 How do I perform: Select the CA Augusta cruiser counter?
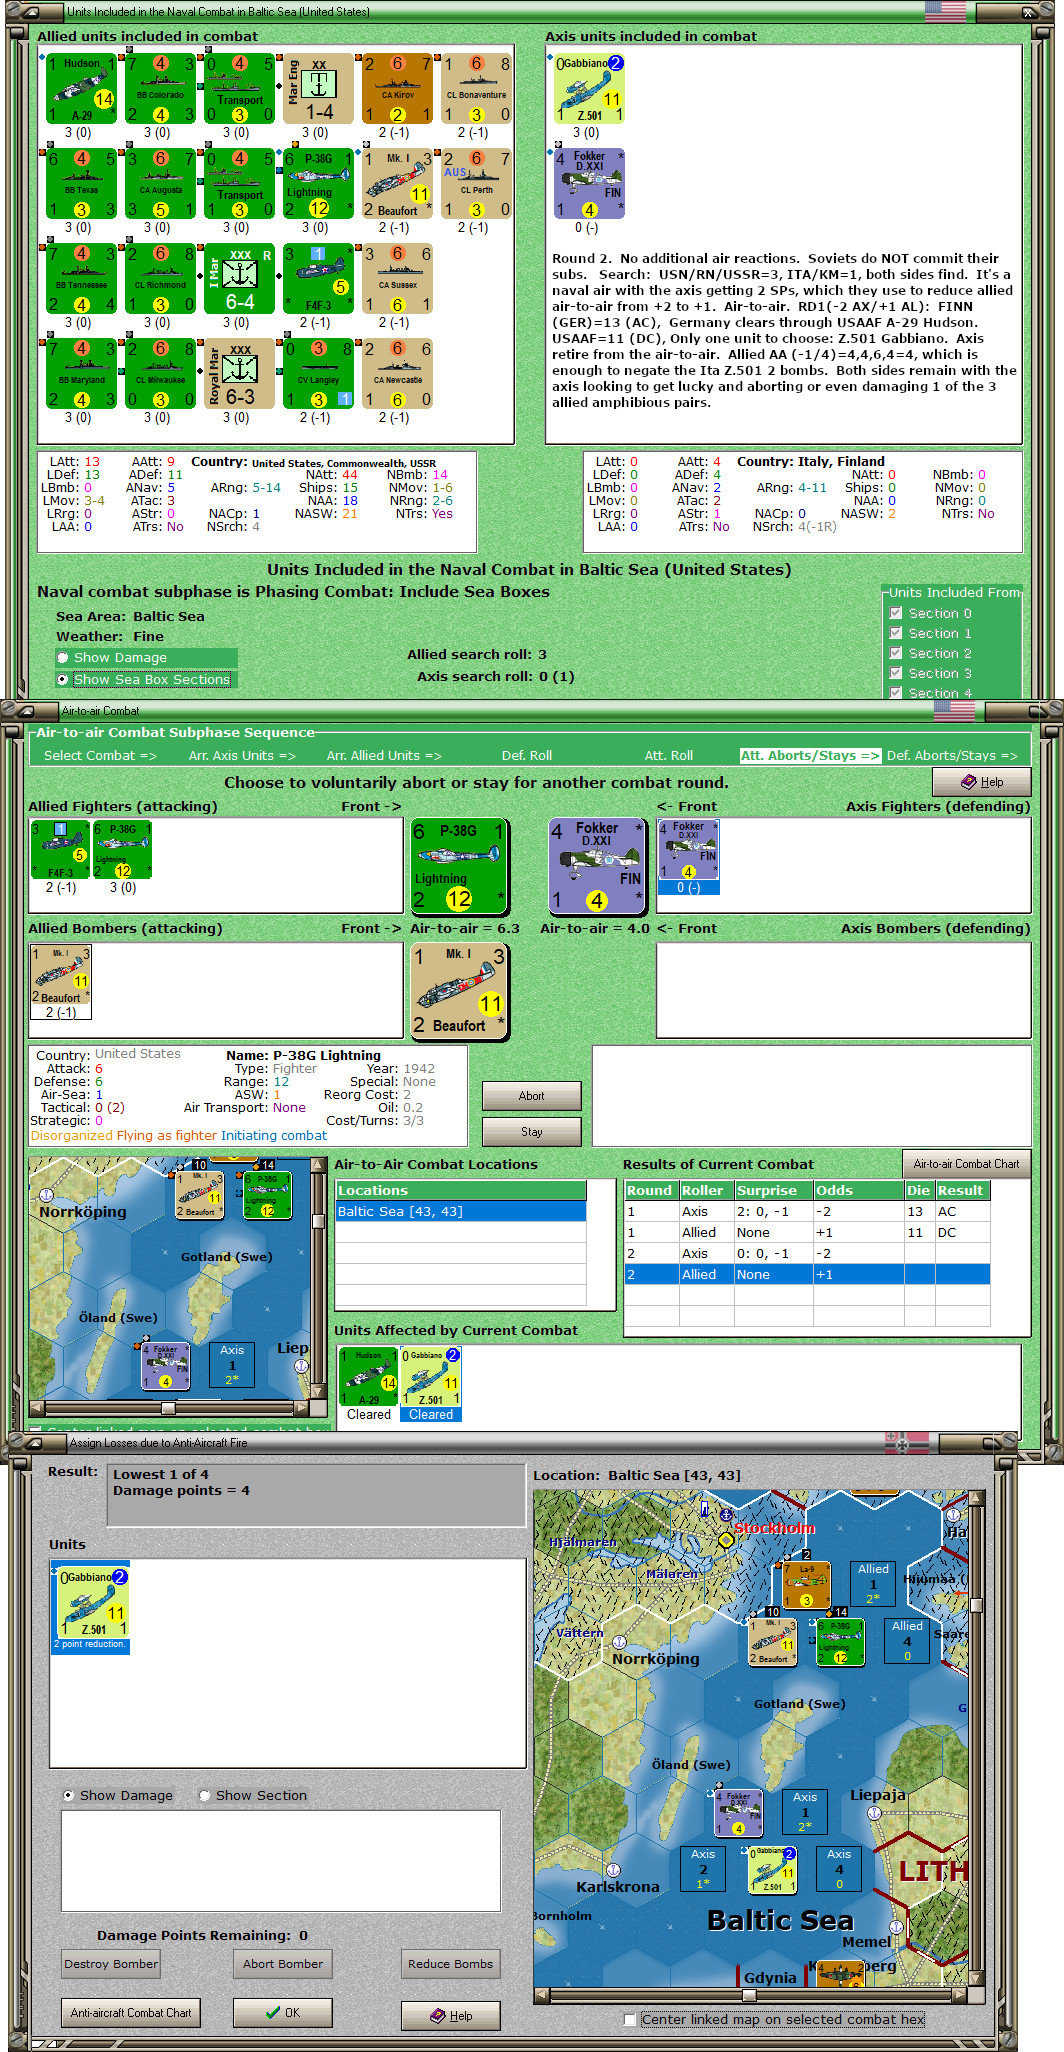click(160, 184)
